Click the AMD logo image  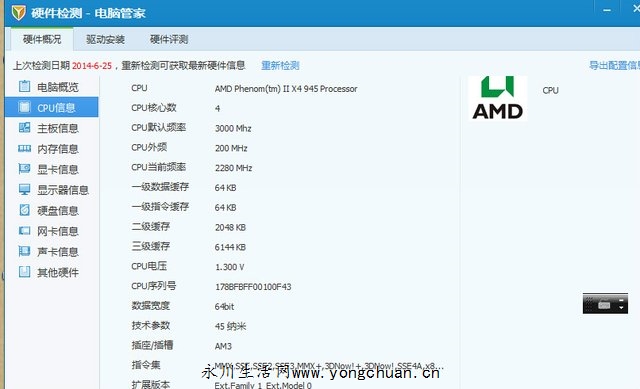[x=497, y=98]
